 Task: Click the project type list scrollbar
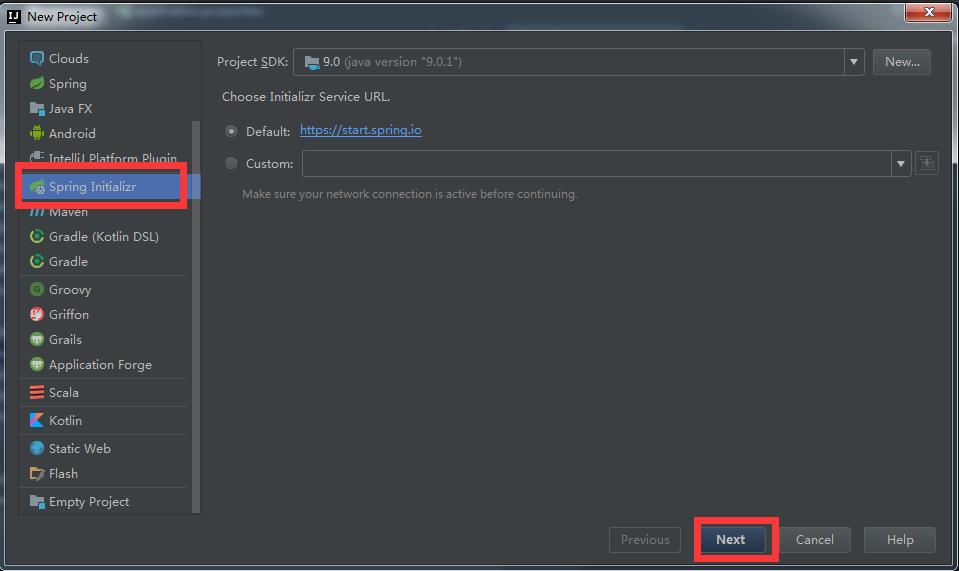[196, 316]
